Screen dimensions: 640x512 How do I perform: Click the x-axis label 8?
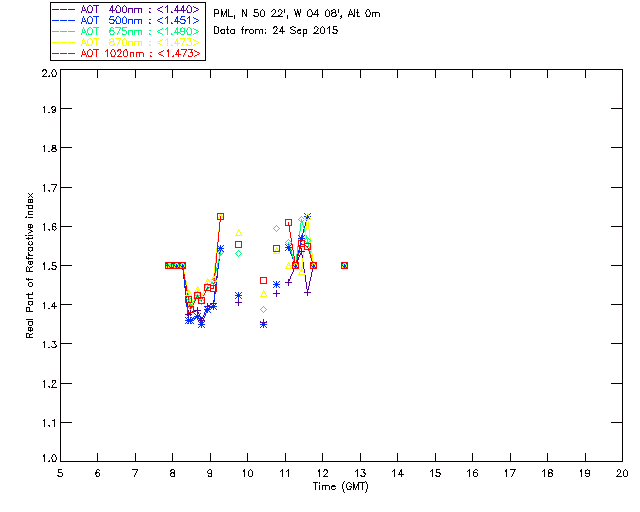pos(173,473)
